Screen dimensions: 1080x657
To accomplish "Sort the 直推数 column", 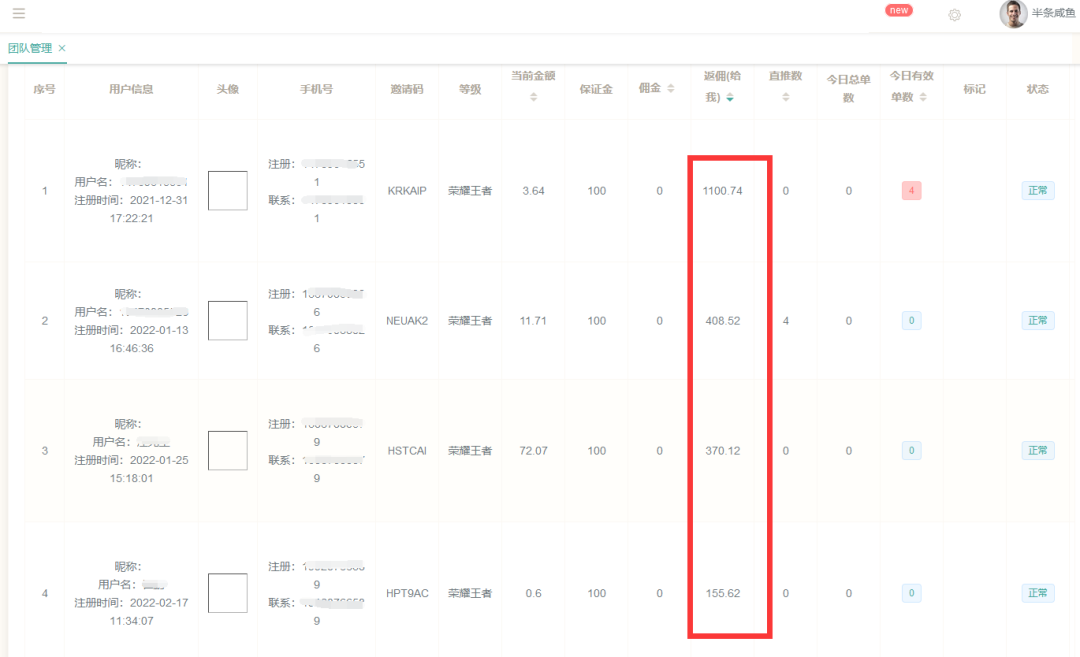I will point(785,98).
